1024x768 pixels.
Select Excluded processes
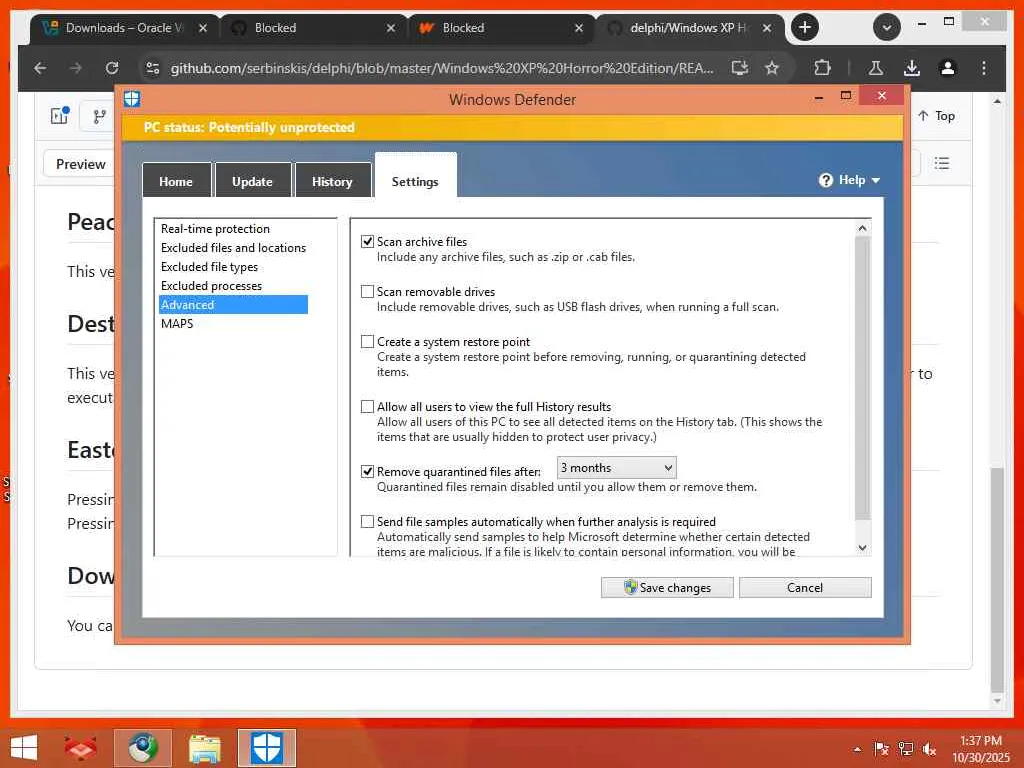pos(211,285)
